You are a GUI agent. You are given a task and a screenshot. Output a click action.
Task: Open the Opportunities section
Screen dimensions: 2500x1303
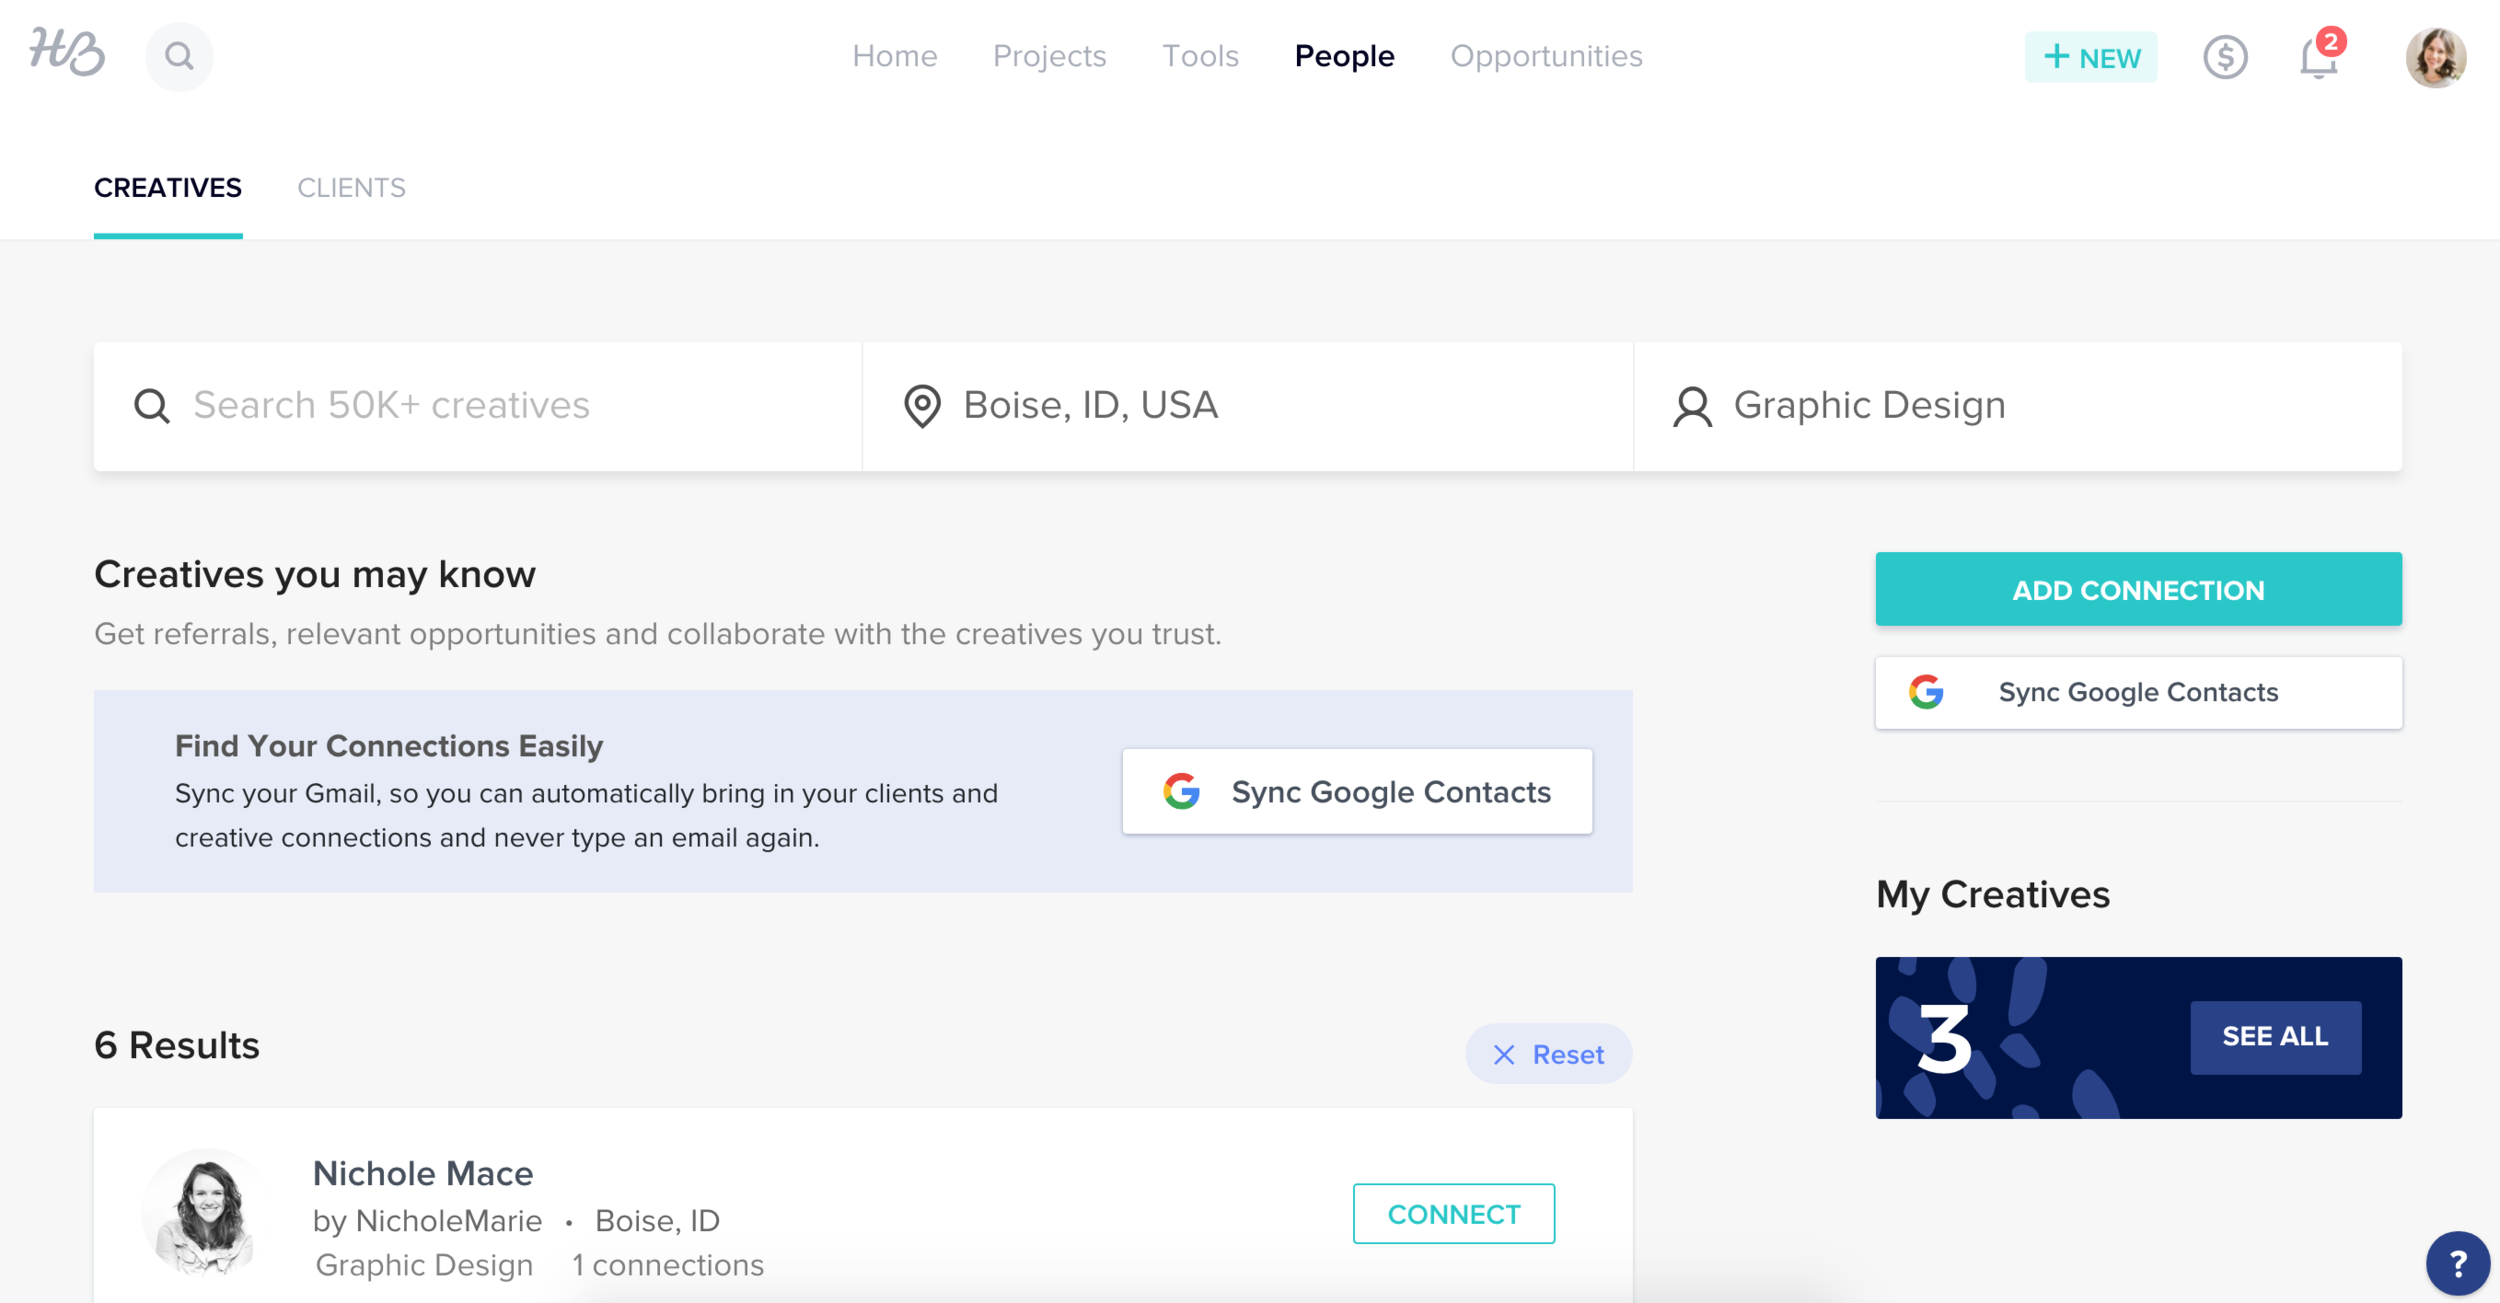point(1546,56)
